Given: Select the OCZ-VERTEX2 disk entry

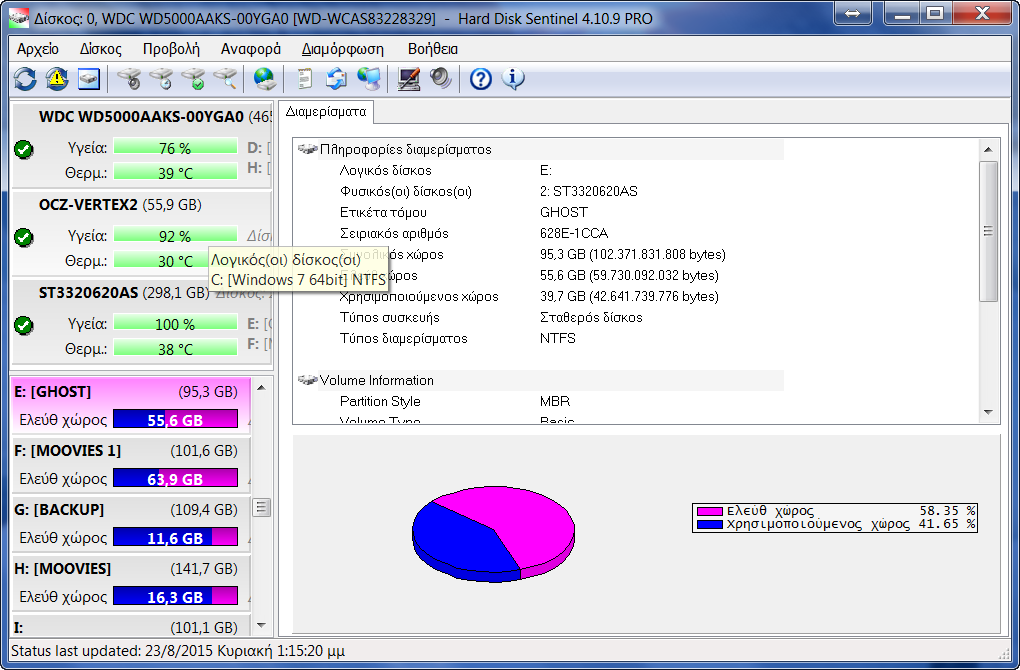Looking at the screenshot, I should (142, 234).
